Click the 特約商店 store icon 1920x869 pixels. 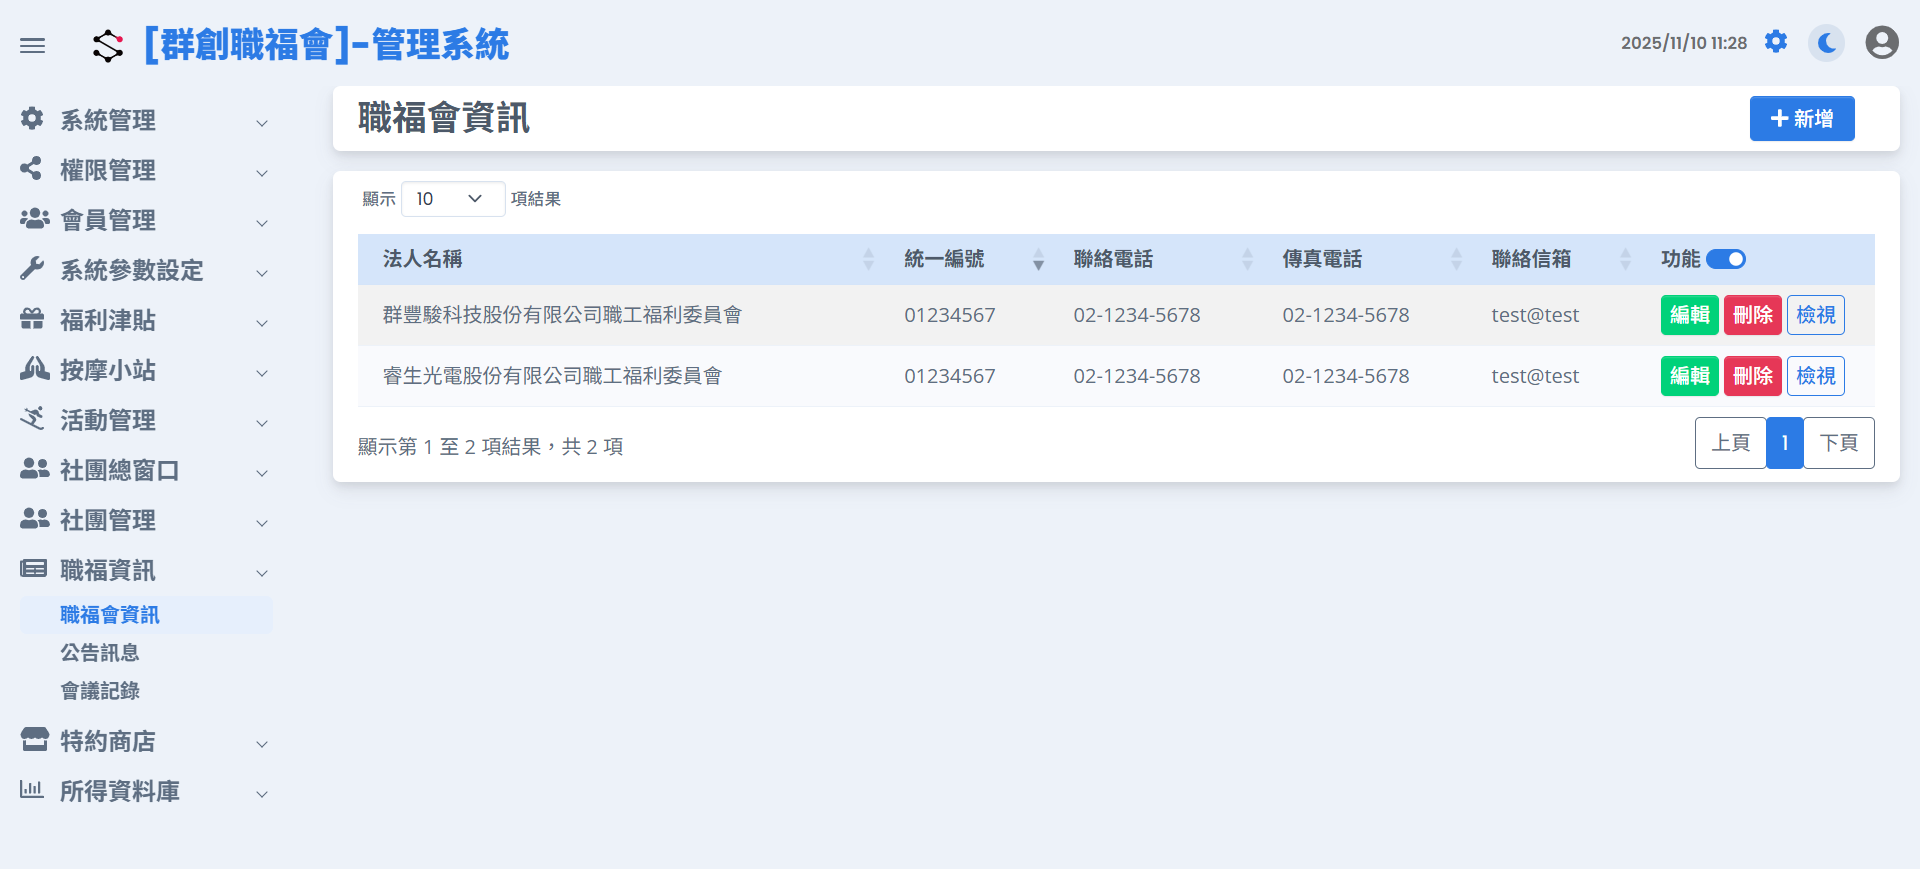click(34, 740)
